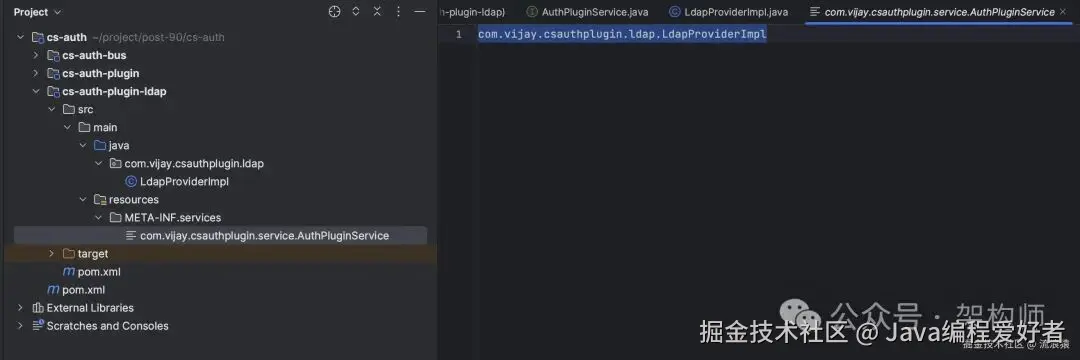Viewport: 1080px width, 360px height.
Task: Click the com.vijay.csauthplugin.ldap.LdapProviderImpl editor text
Action: pos(622,34)
